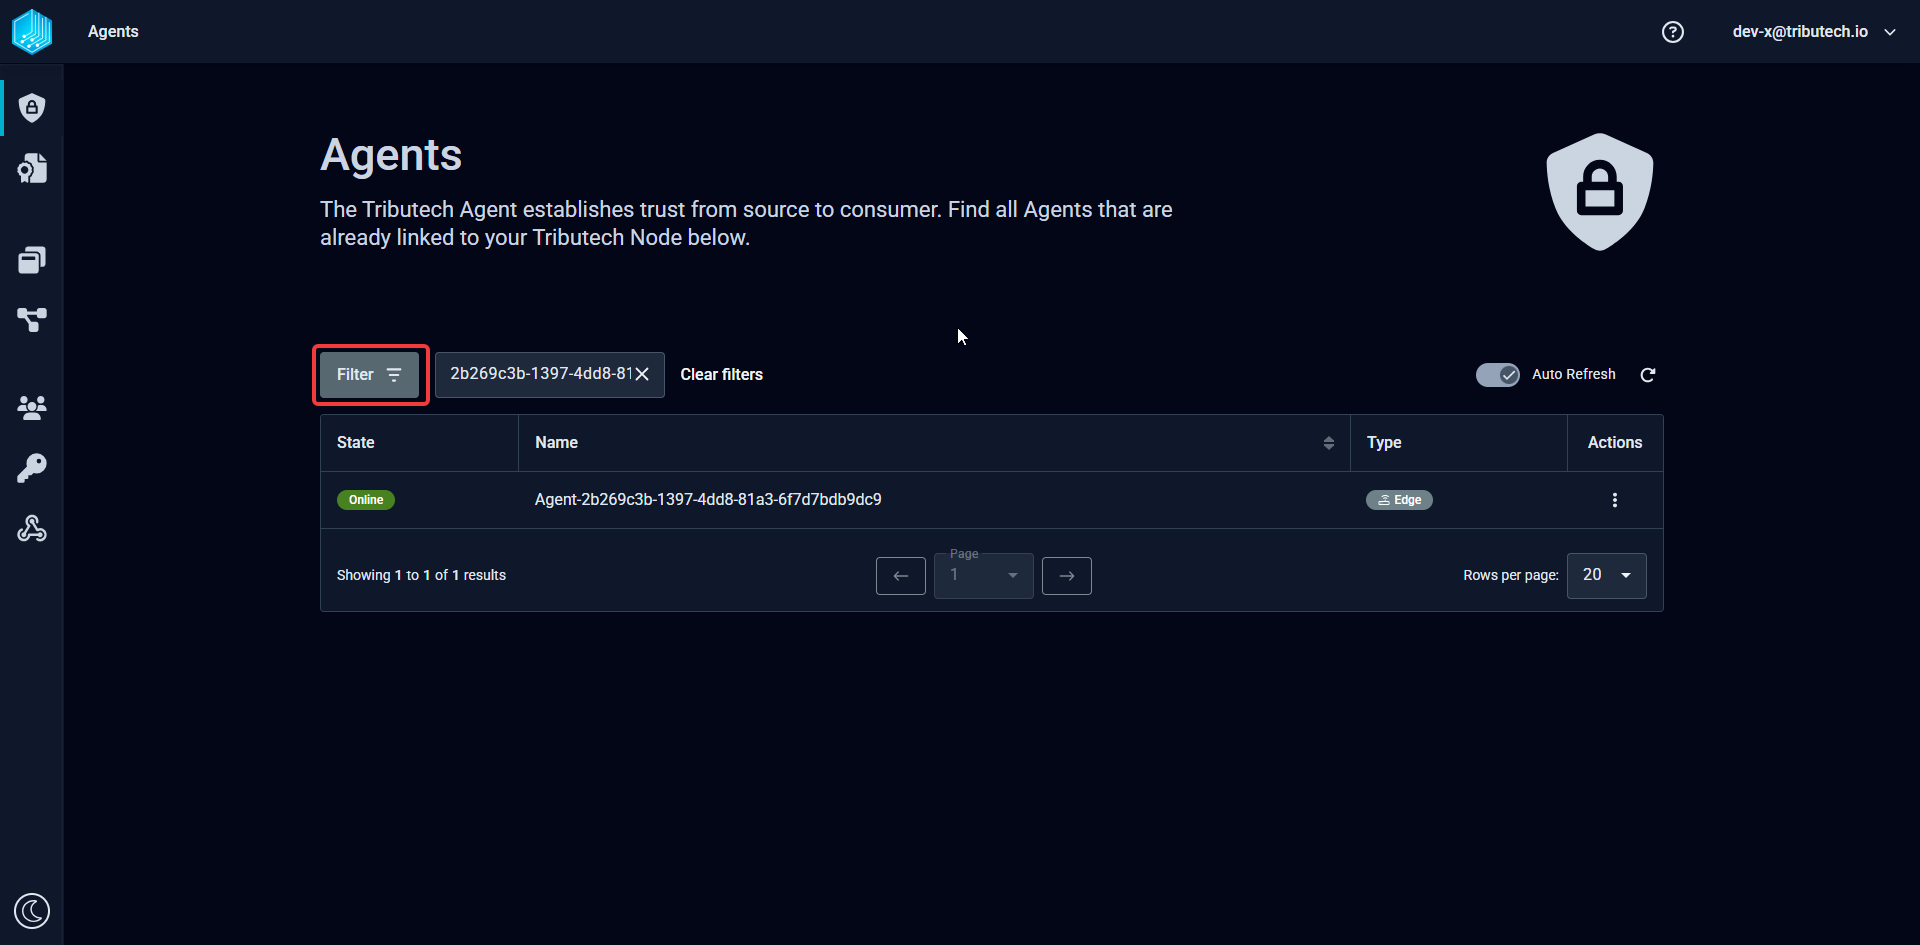
Task: Click the 'Showing 1 to 1 of 1 results' text
Action: (421, 576)
